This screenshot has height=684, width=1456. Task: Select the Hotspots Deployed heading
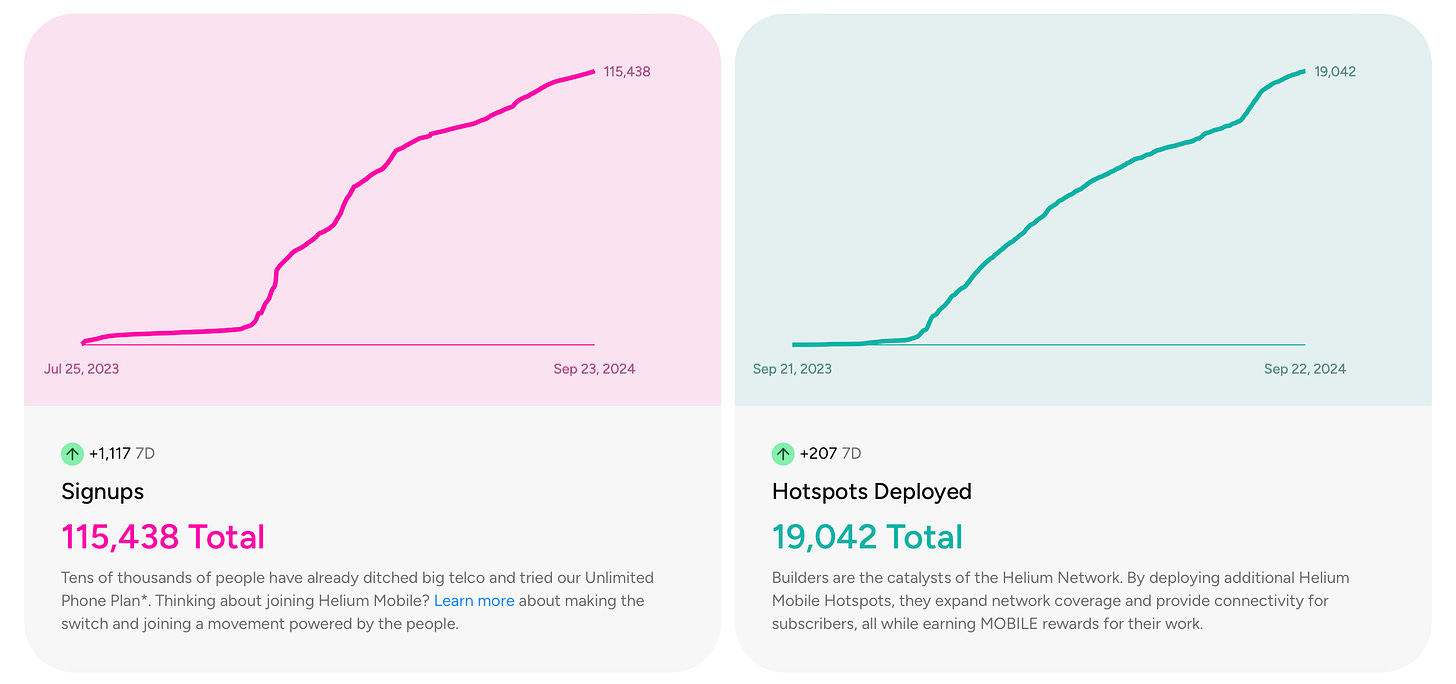point(871,492)
